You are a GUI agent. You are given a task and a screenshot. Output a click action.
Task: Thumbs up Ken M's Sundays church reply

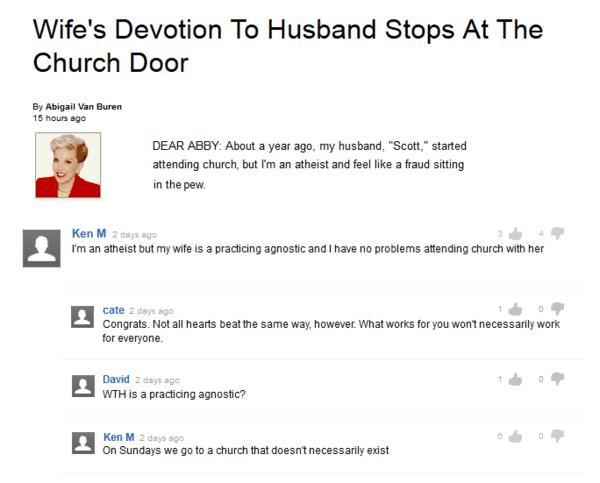click(517, 436)
